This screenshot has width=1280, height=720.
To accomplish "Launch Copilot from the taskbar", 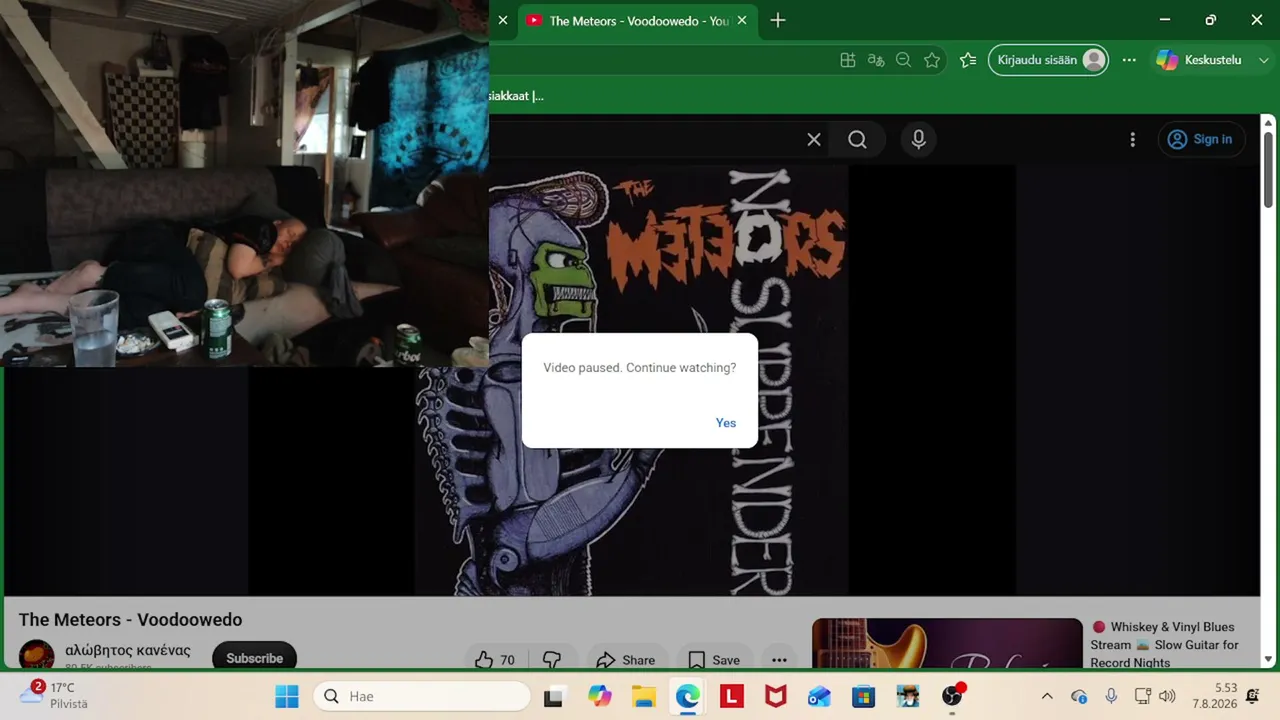I will [600, 696].
